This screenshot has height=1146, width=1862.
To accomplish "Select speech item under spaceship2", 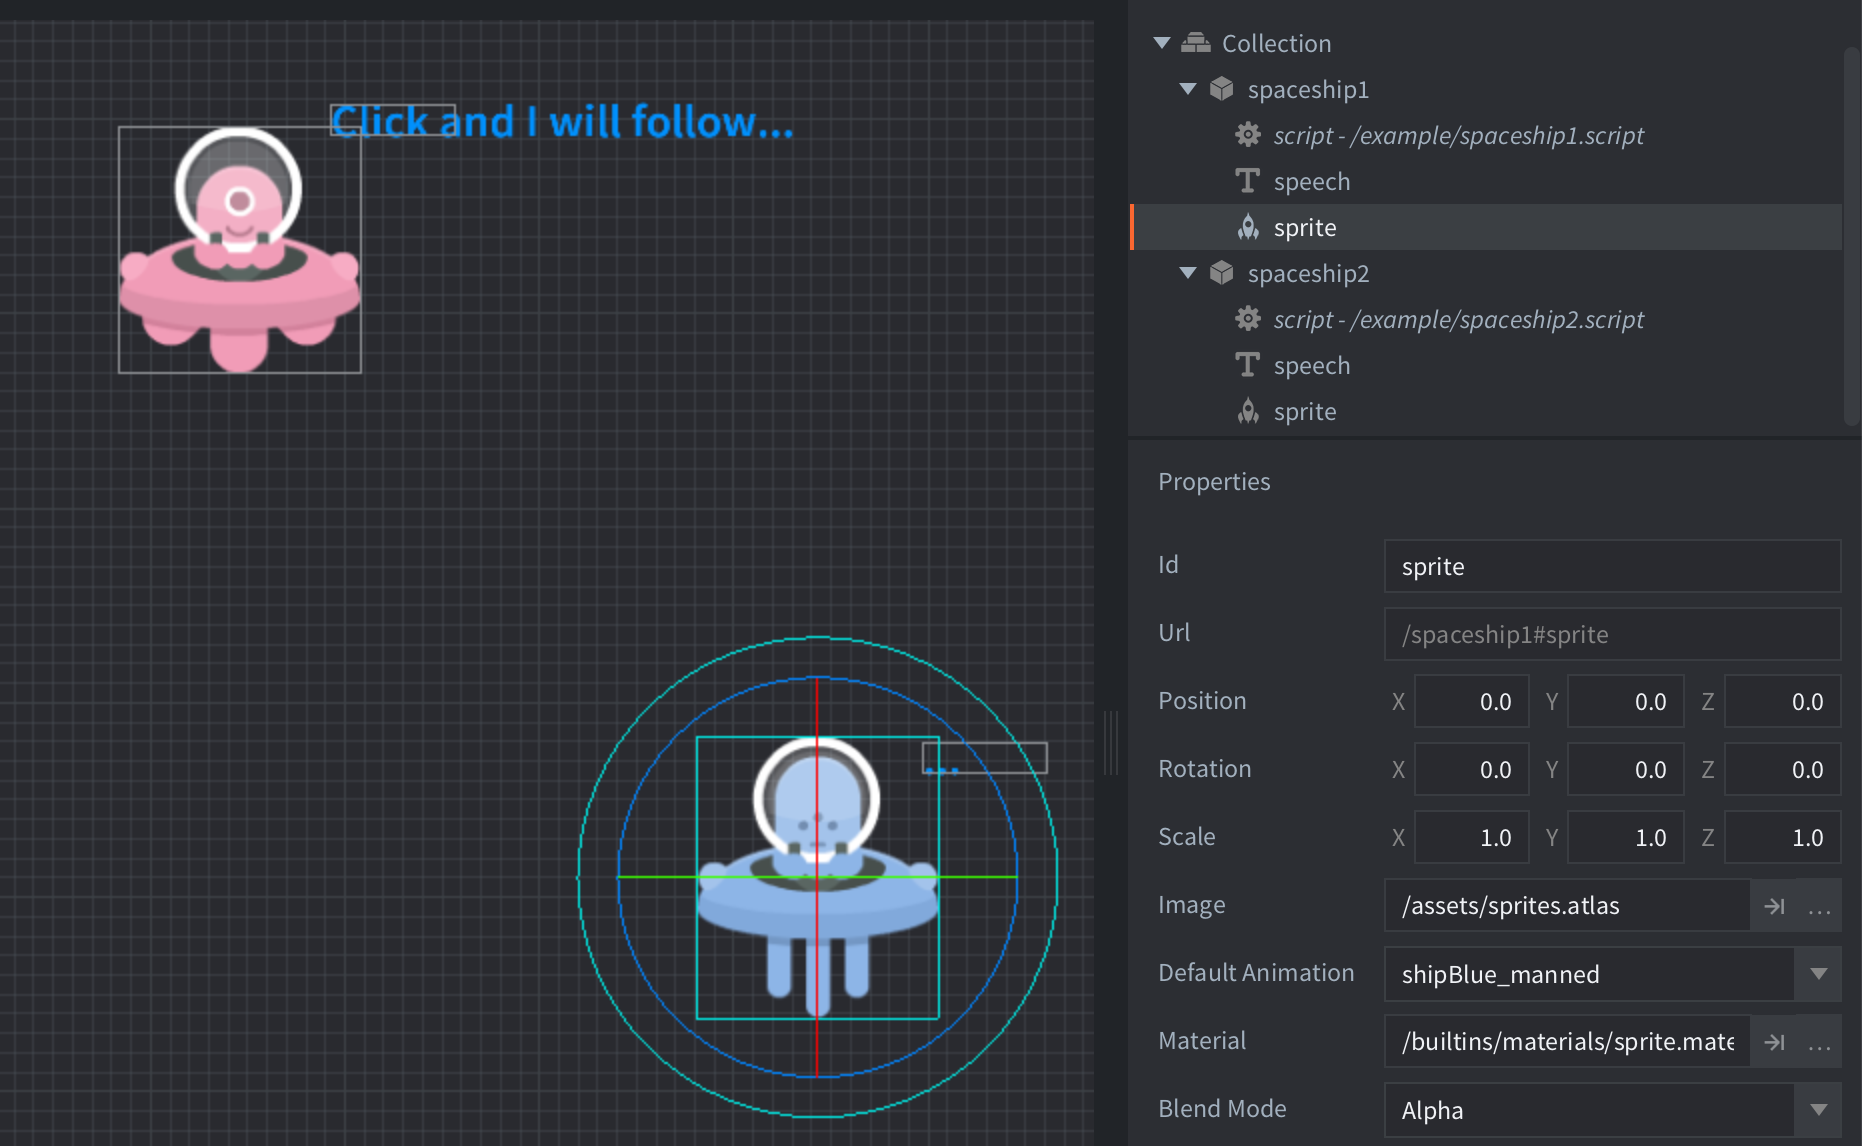I will 1311,366.
